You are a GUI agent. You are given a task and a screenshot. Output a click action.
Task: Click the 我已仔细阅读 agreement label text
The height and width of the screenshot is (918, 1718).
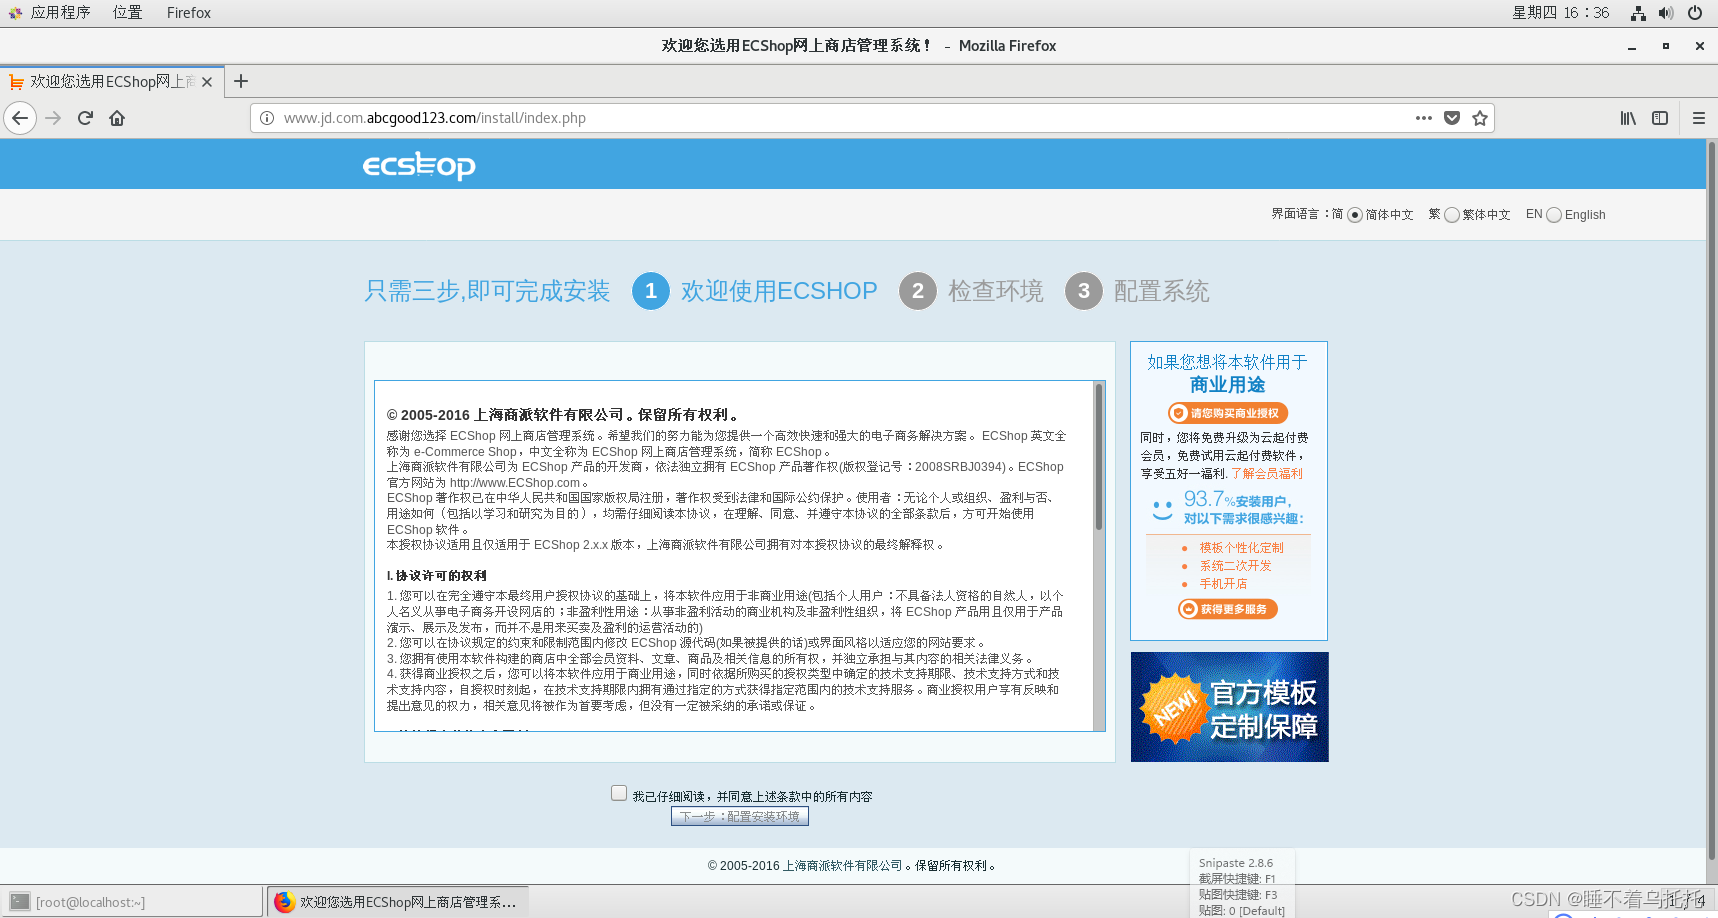(x=752, y=797)
